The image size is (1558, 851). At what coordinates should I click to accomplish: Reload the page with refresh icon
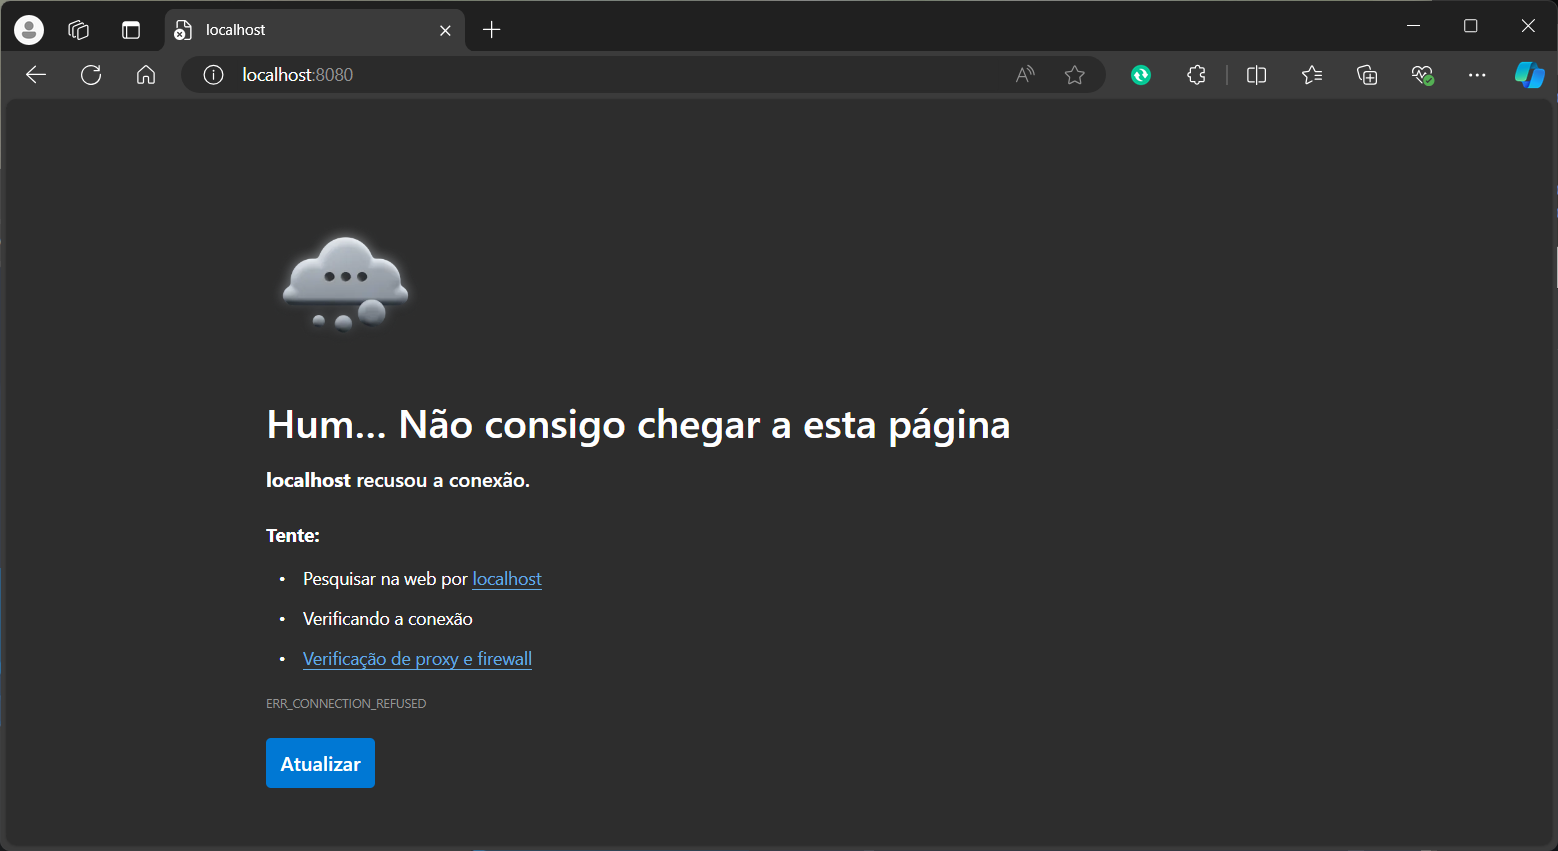[x=91, y=75]
